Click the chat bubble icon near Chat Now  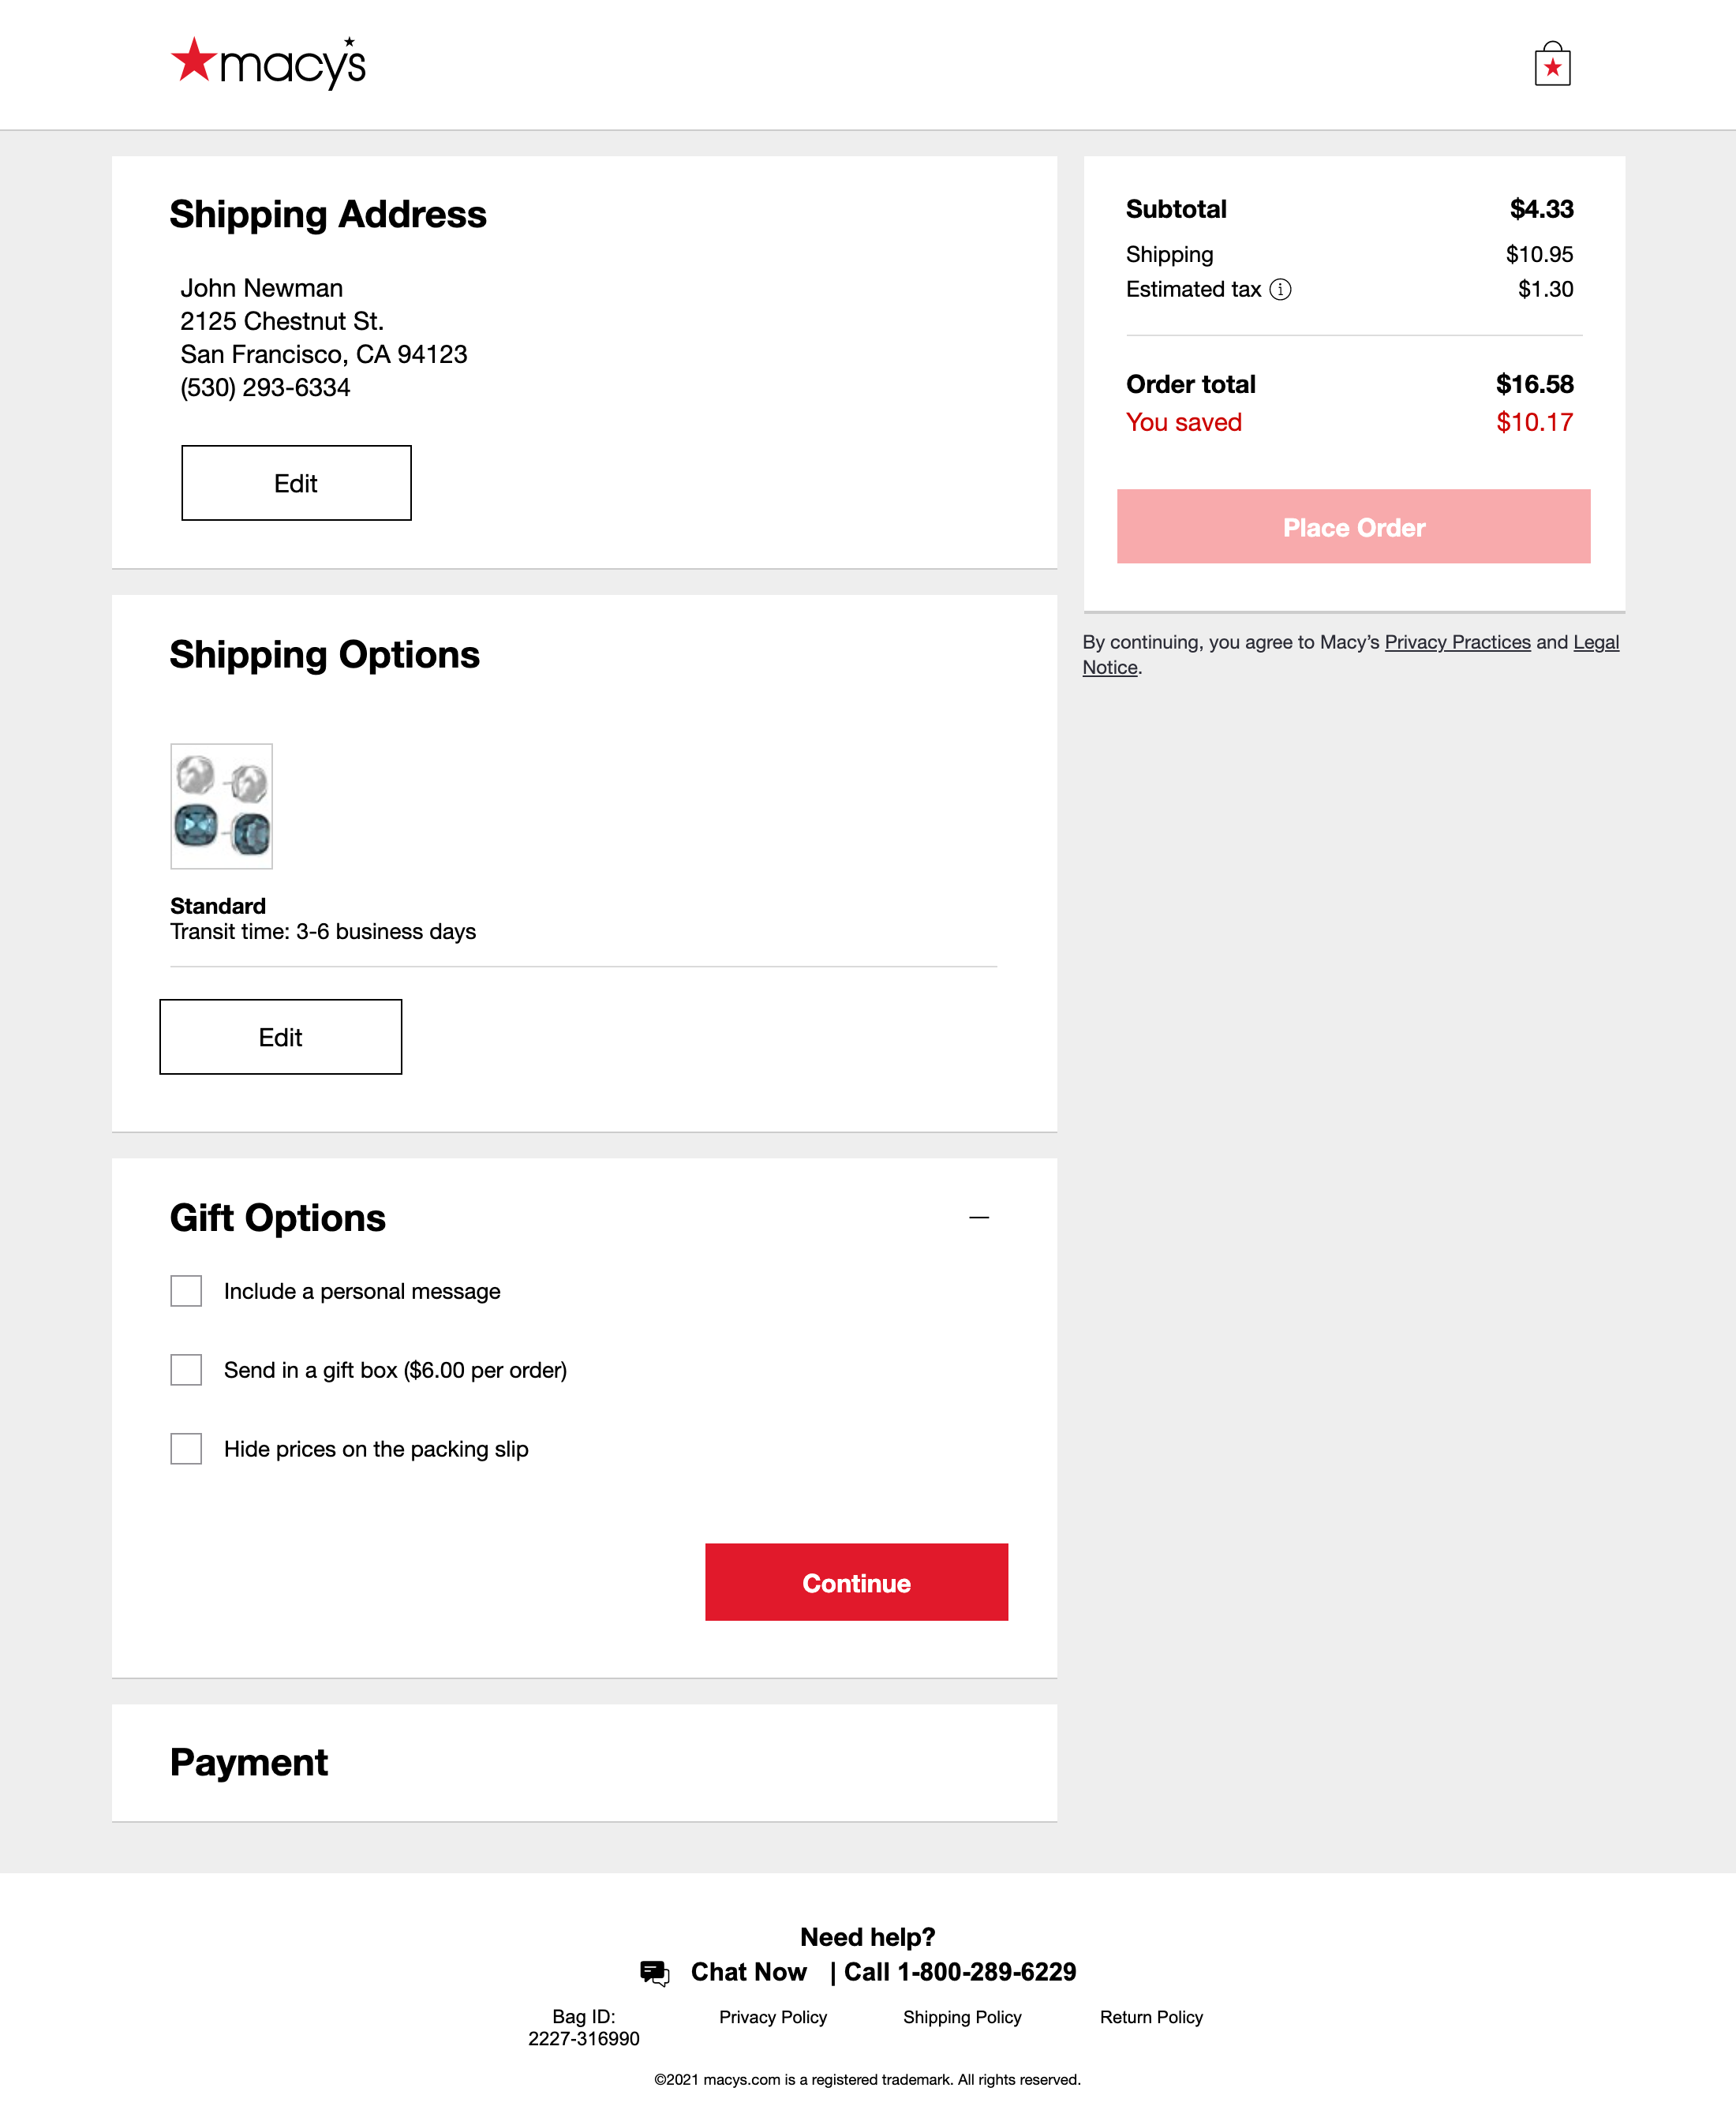pyautogui.click(x=655, y=1972)
